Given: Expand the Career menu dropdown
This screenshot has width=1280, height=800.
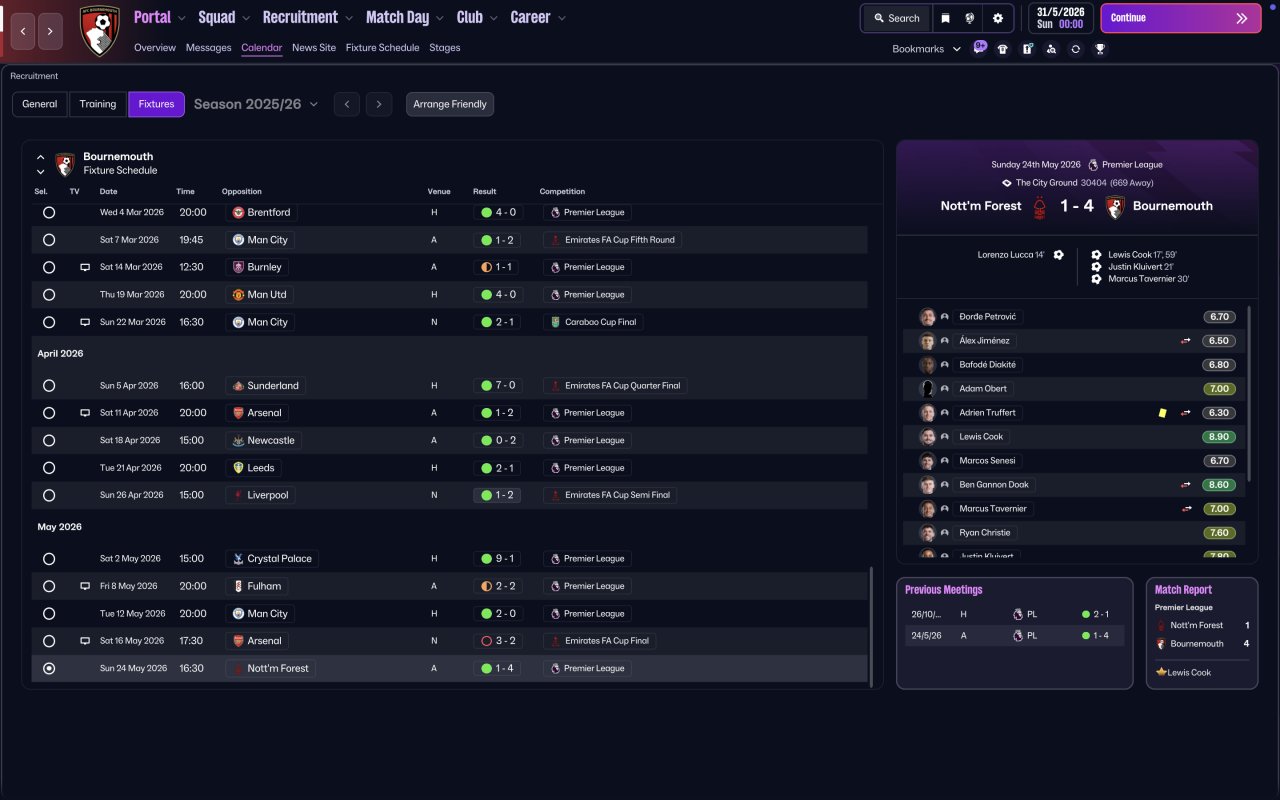Looking at the screenshot, I should pos(561,18).
